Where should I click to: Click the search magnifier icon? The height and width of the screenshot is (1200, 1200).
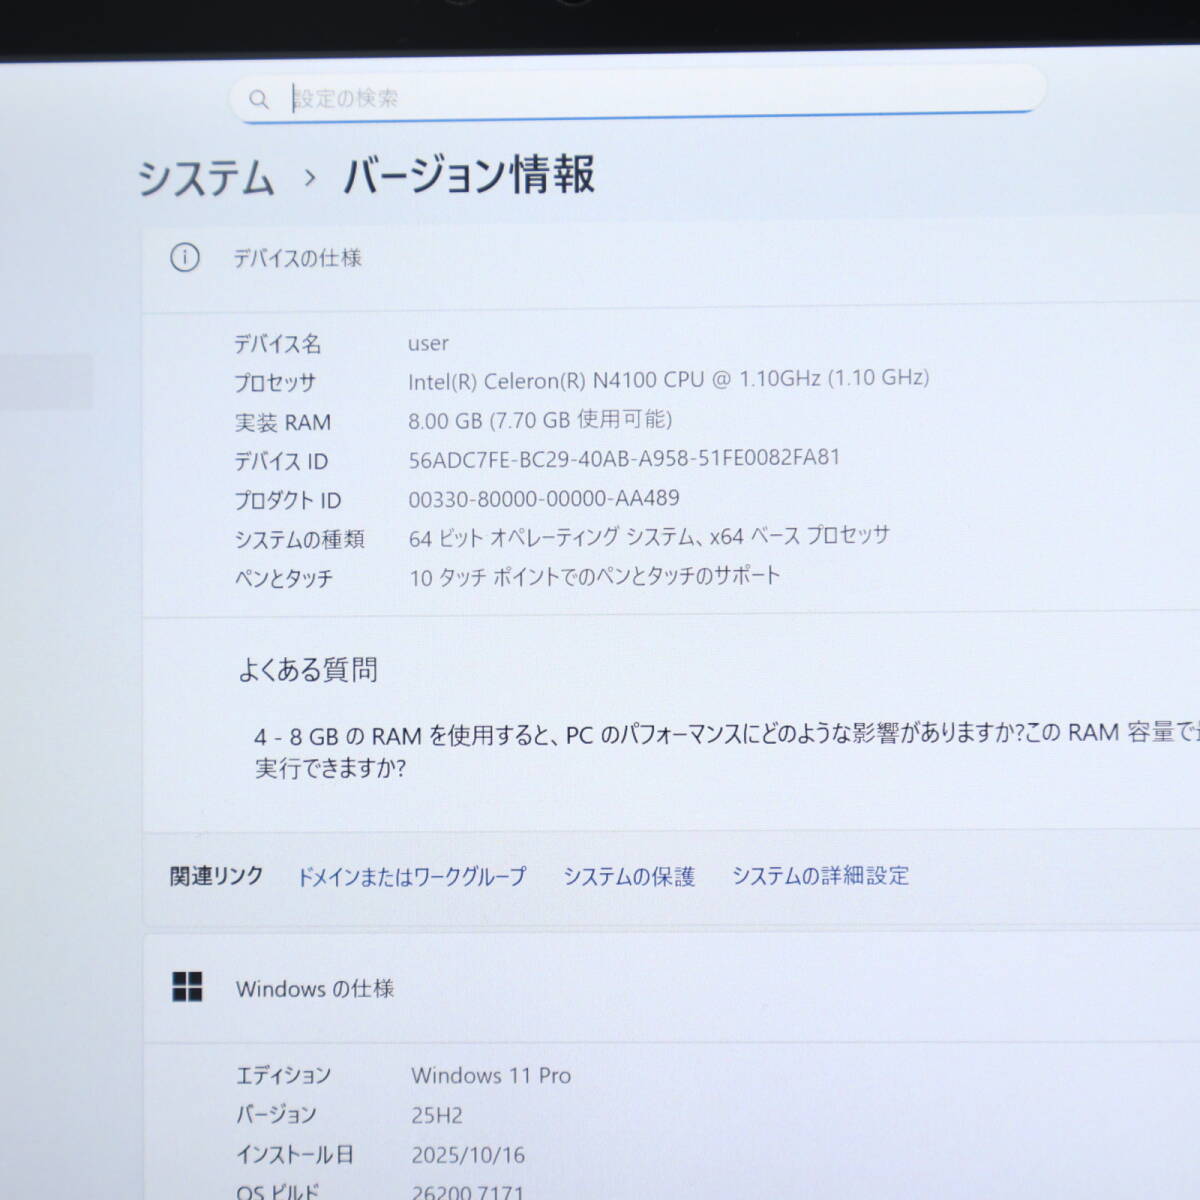pyautogui.click(x=259, y=99)
